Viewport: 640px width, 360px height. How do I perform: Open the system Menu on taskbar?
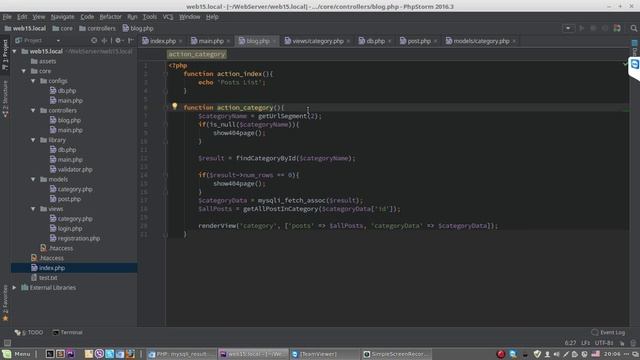[x=16, y=354]
